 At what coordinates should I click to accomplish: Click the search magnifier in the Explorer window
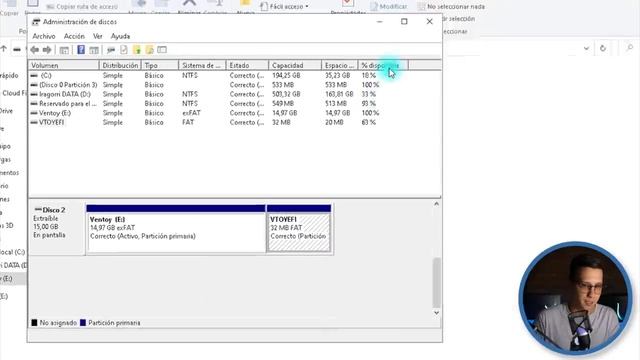[x=630, y=48]
